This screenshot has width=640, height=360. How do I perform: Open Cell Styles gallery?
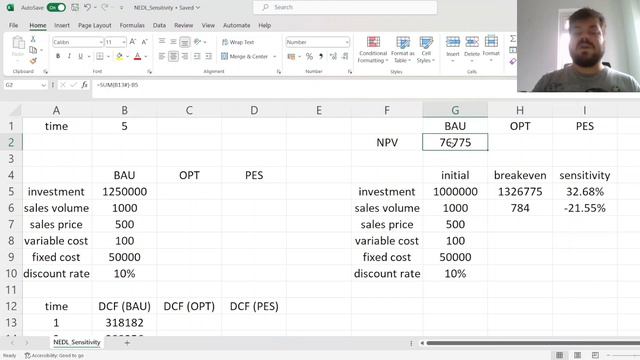426,50
